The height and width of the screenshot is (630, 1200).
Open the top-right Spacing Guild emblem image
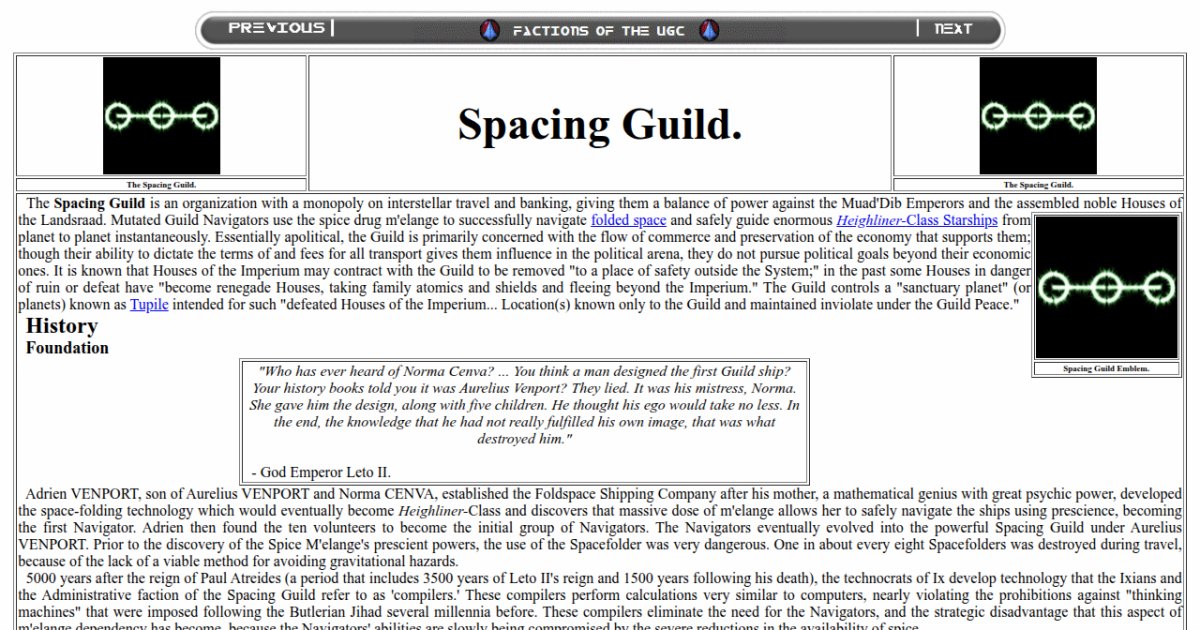1038,116
